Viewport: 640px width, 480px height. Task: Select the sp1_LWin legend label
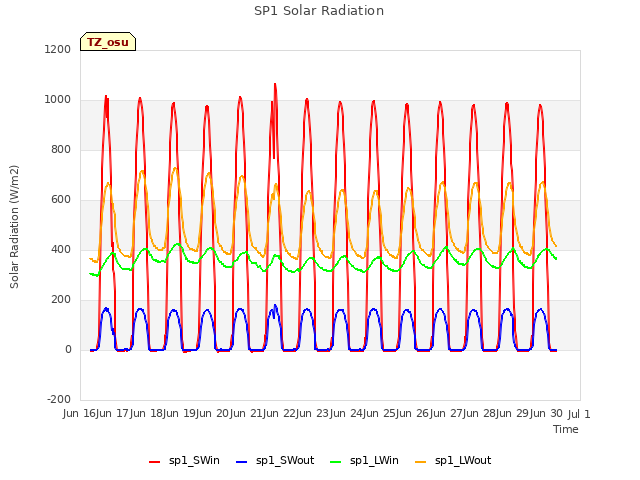click(x=374, y=460)
